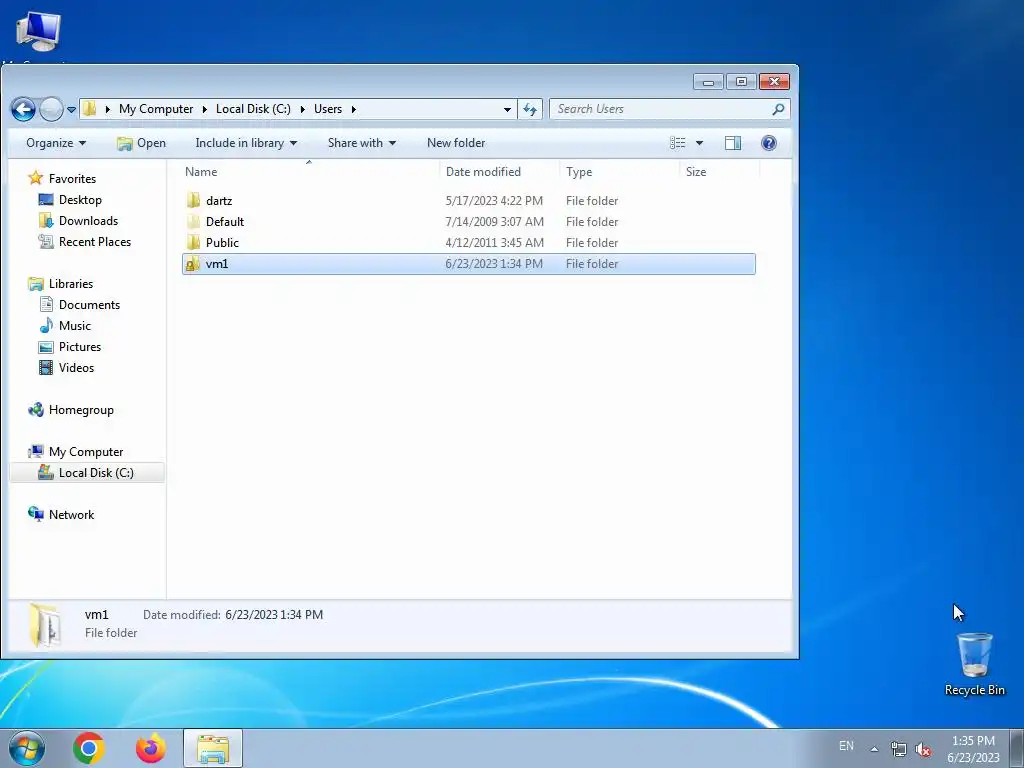This screenshot has height=768, width=1024.
Task: Click network status tray icon
Action: tap(899, 749)
